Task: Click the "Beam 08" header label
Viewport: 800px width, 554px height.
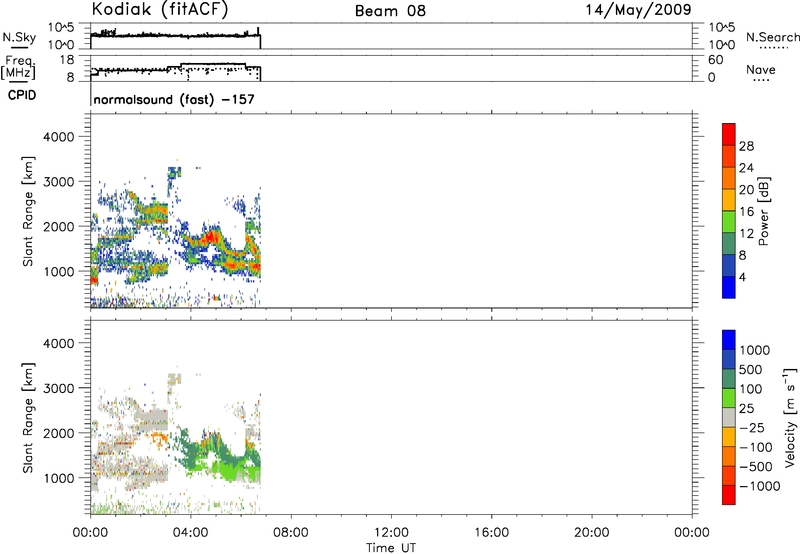Action: (x=390, y=11)
